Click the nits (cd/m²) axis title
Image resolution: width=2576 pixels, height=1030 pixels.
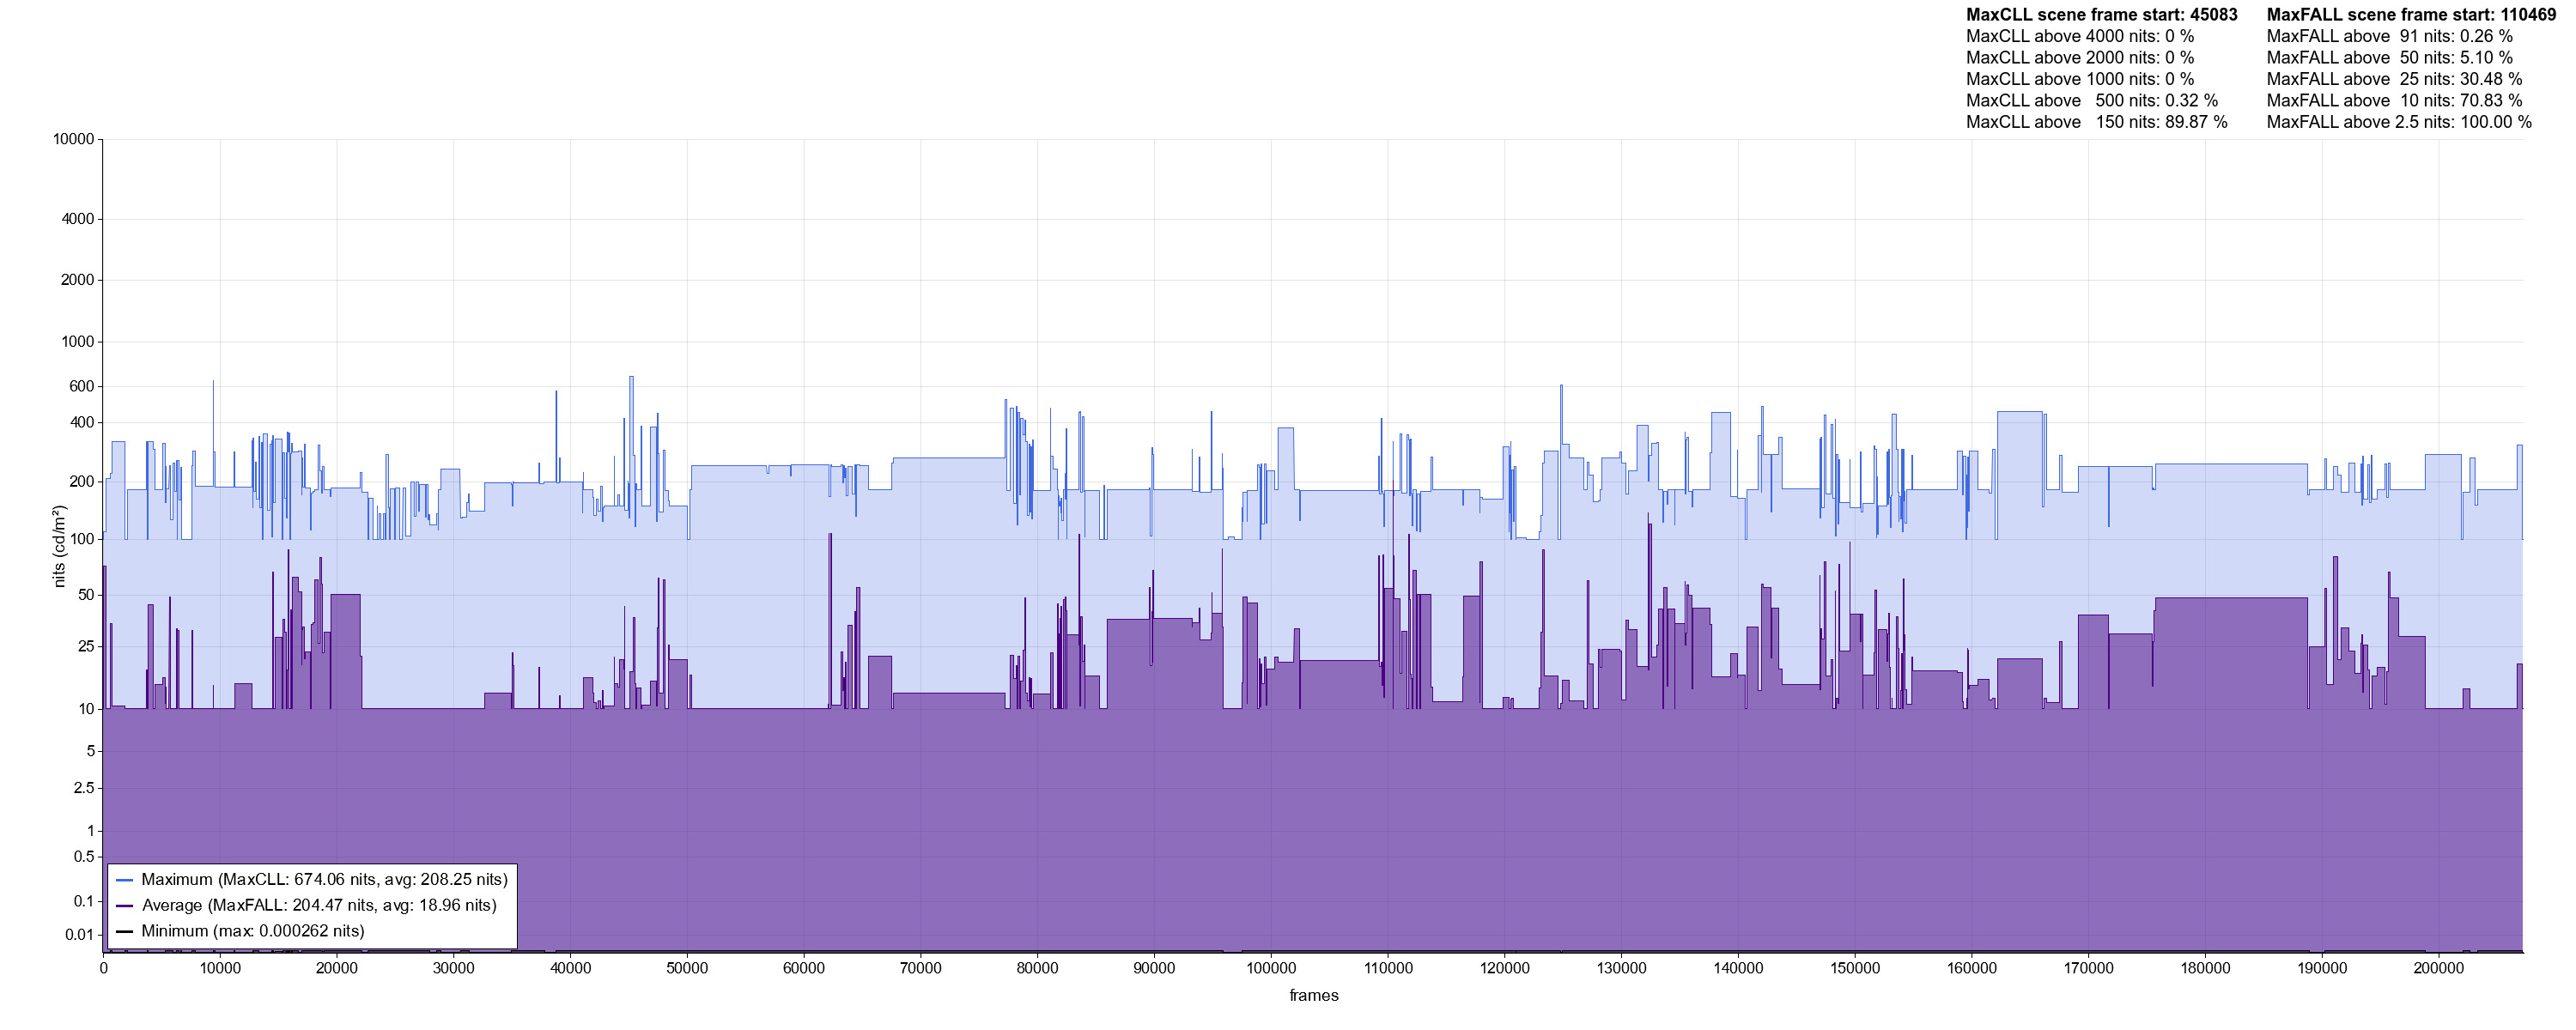pyautogui.click(x=60, y=546)
